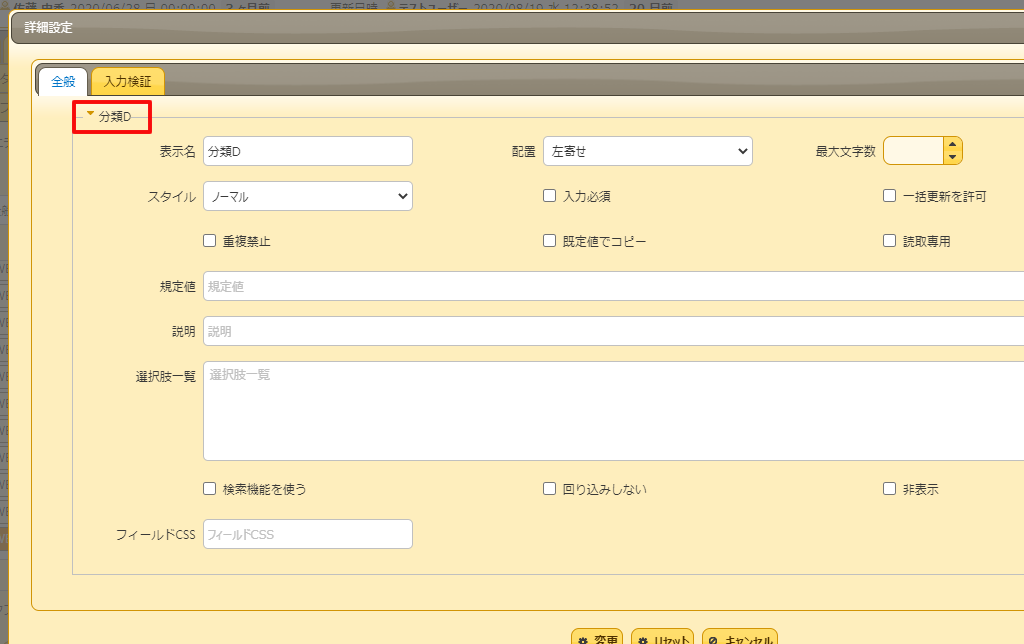Click the 最大文字数 up stepper arrow
Image resolution: width=1024 pixels, height=644 pixels.
pyautogui.click(x=951, y=144)
